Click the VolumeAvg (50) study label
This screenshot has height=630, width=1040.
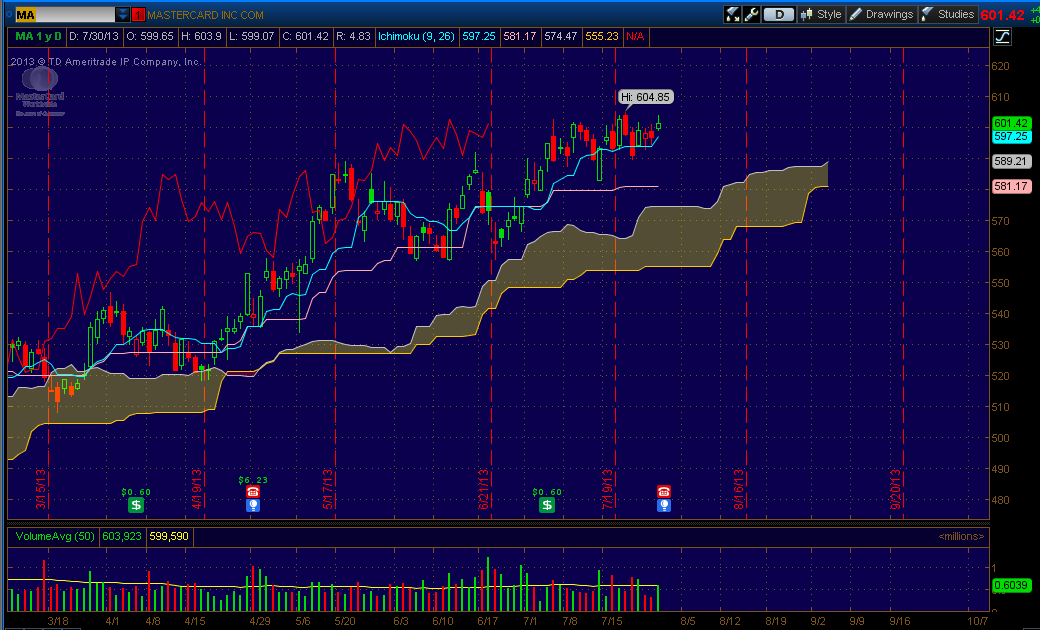[55, 536]
